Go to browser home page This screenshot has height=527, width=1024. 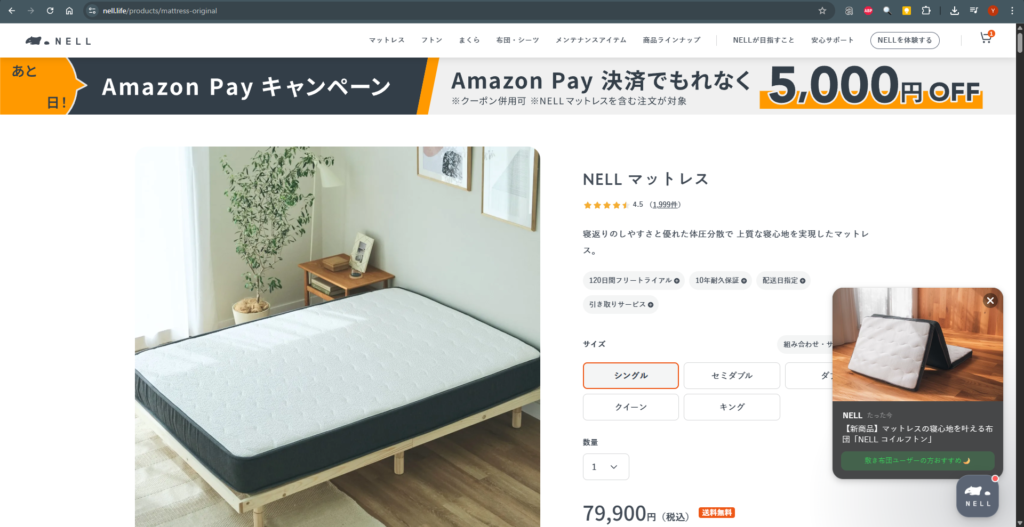(x=69, y=10)
